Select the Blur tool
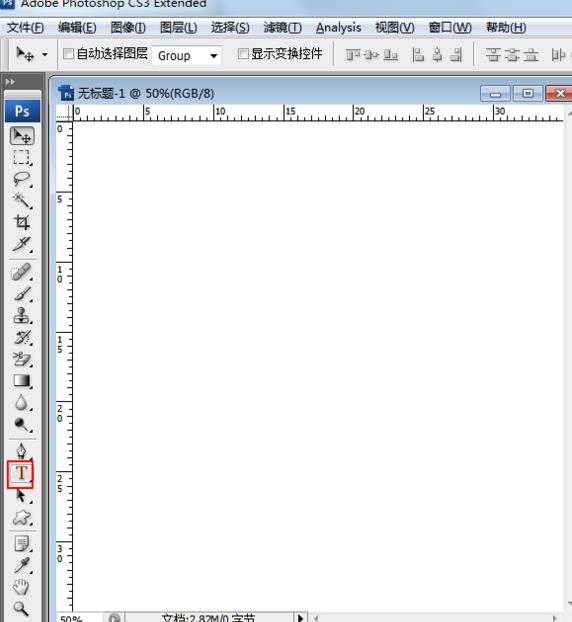Screen dimensions: 572x622 pyautogui.click(x=22, y=402)
